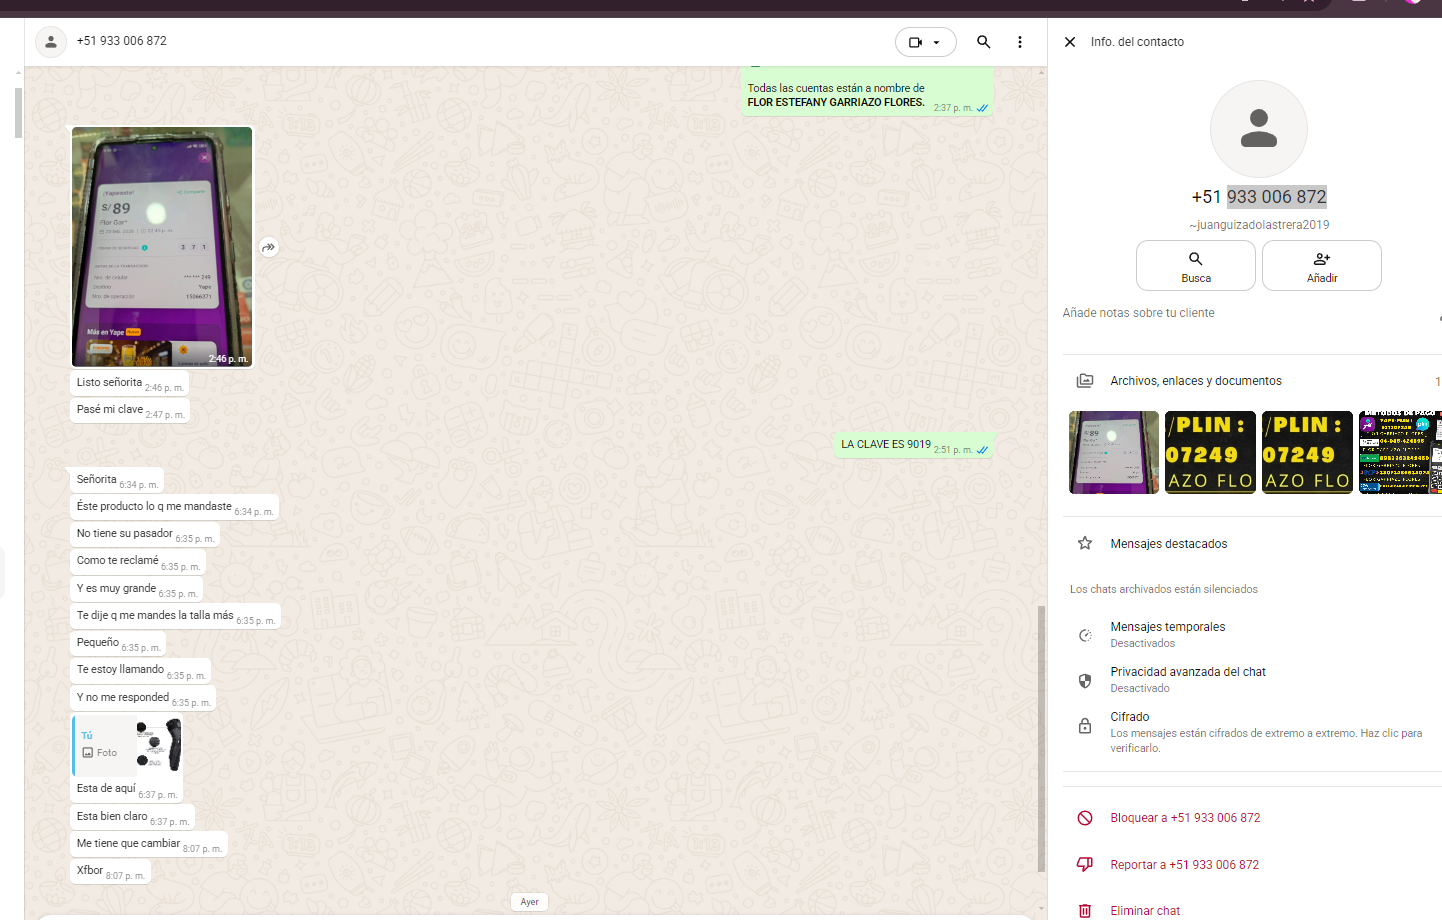This screenshot has width=1442, height=920.
Task: Click the contact avatar in chat header
Action: tap(51, 42)
